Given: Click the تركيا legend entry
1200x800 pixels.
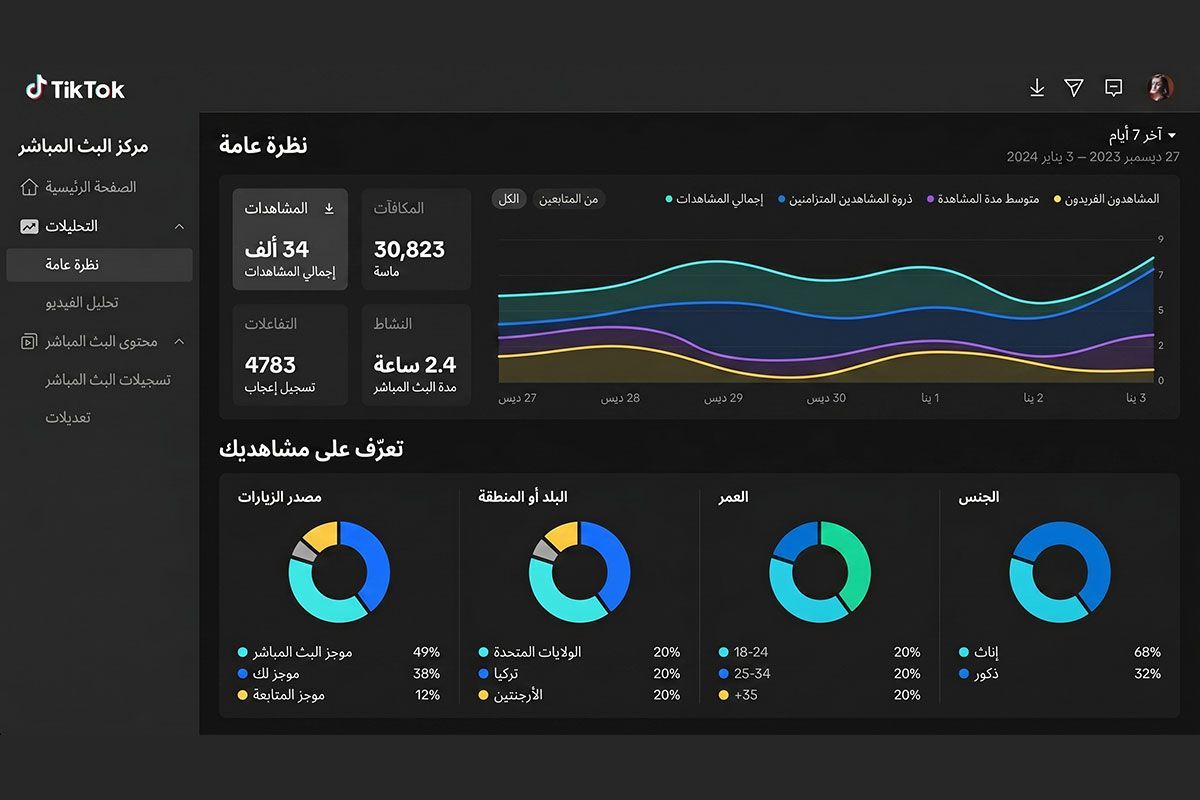Looking at the screenshot, I should pos(500,674).
